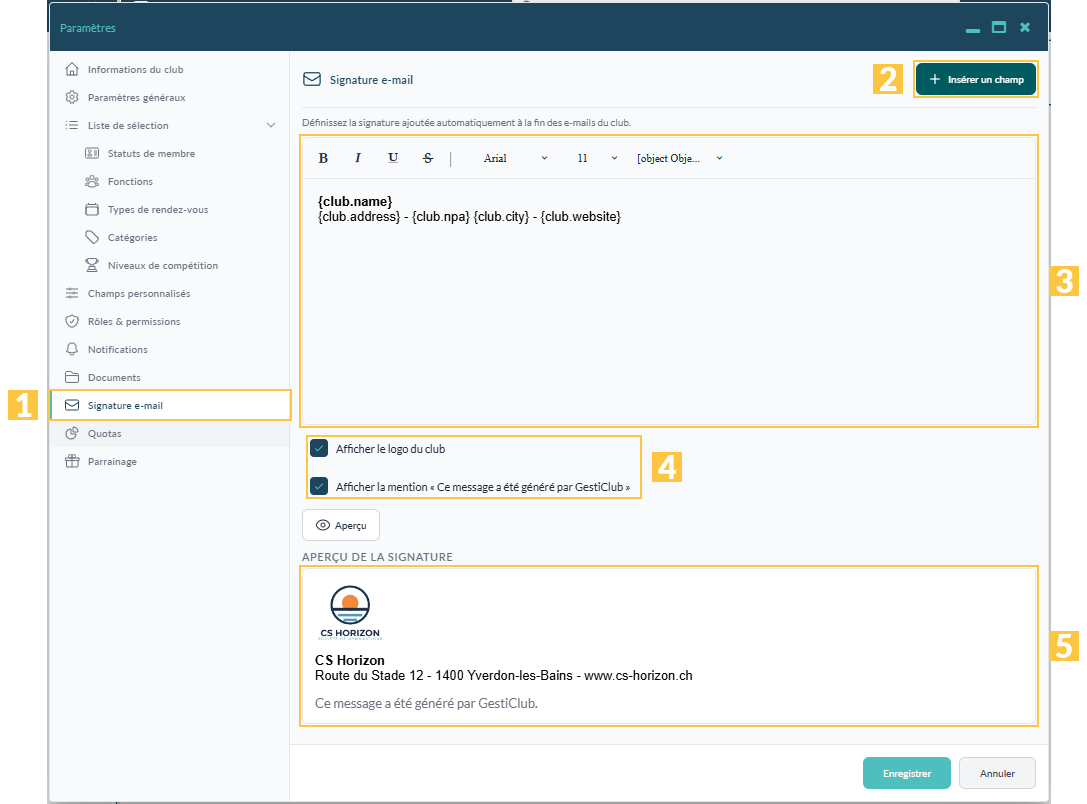The image size is (1087, 804).
Task: Click Annuler to discard changes
Action: coord(997,773)
